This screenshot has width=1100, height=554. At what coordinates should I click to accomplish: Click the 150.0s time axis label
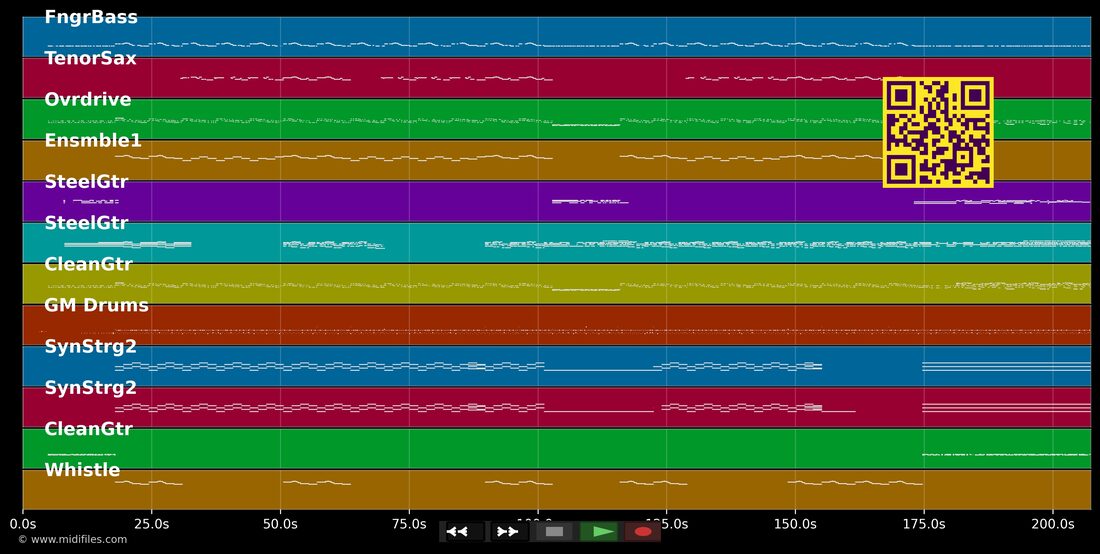tap(796, 525)
